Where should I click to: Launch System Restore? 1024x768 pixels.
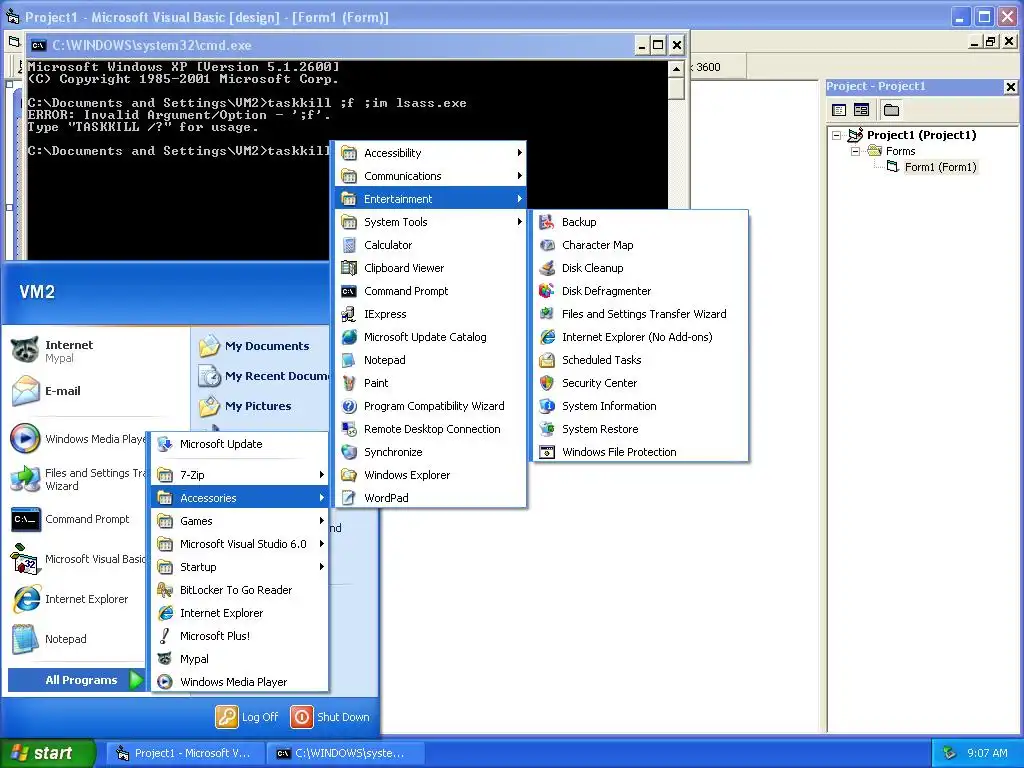pos(641,429)
